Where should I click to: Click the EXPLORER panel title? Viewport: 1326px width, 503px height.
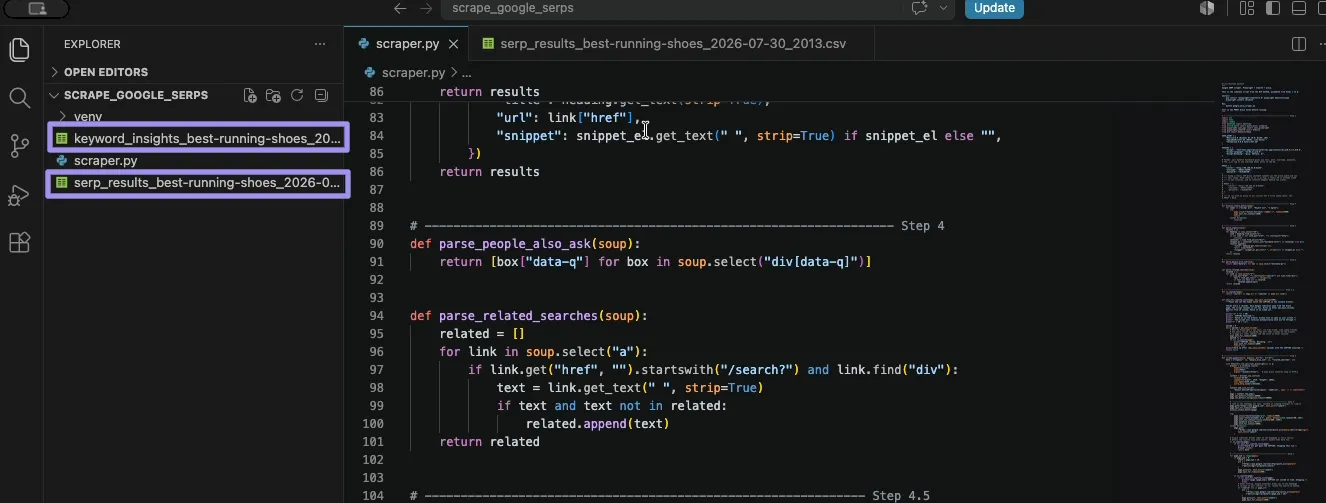(x=92, y=44)
